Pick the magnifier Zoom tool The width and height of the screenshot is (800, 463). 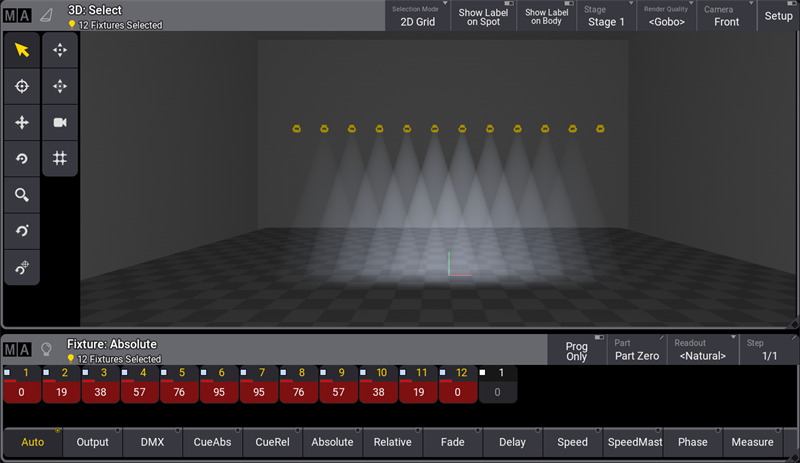point(22,195)
